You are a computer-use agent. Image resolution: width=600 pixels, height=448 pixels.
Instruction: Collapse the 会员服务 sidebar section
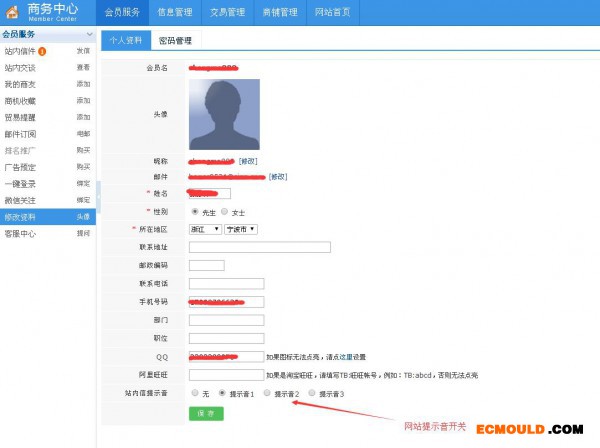click(x=89, y=34)
